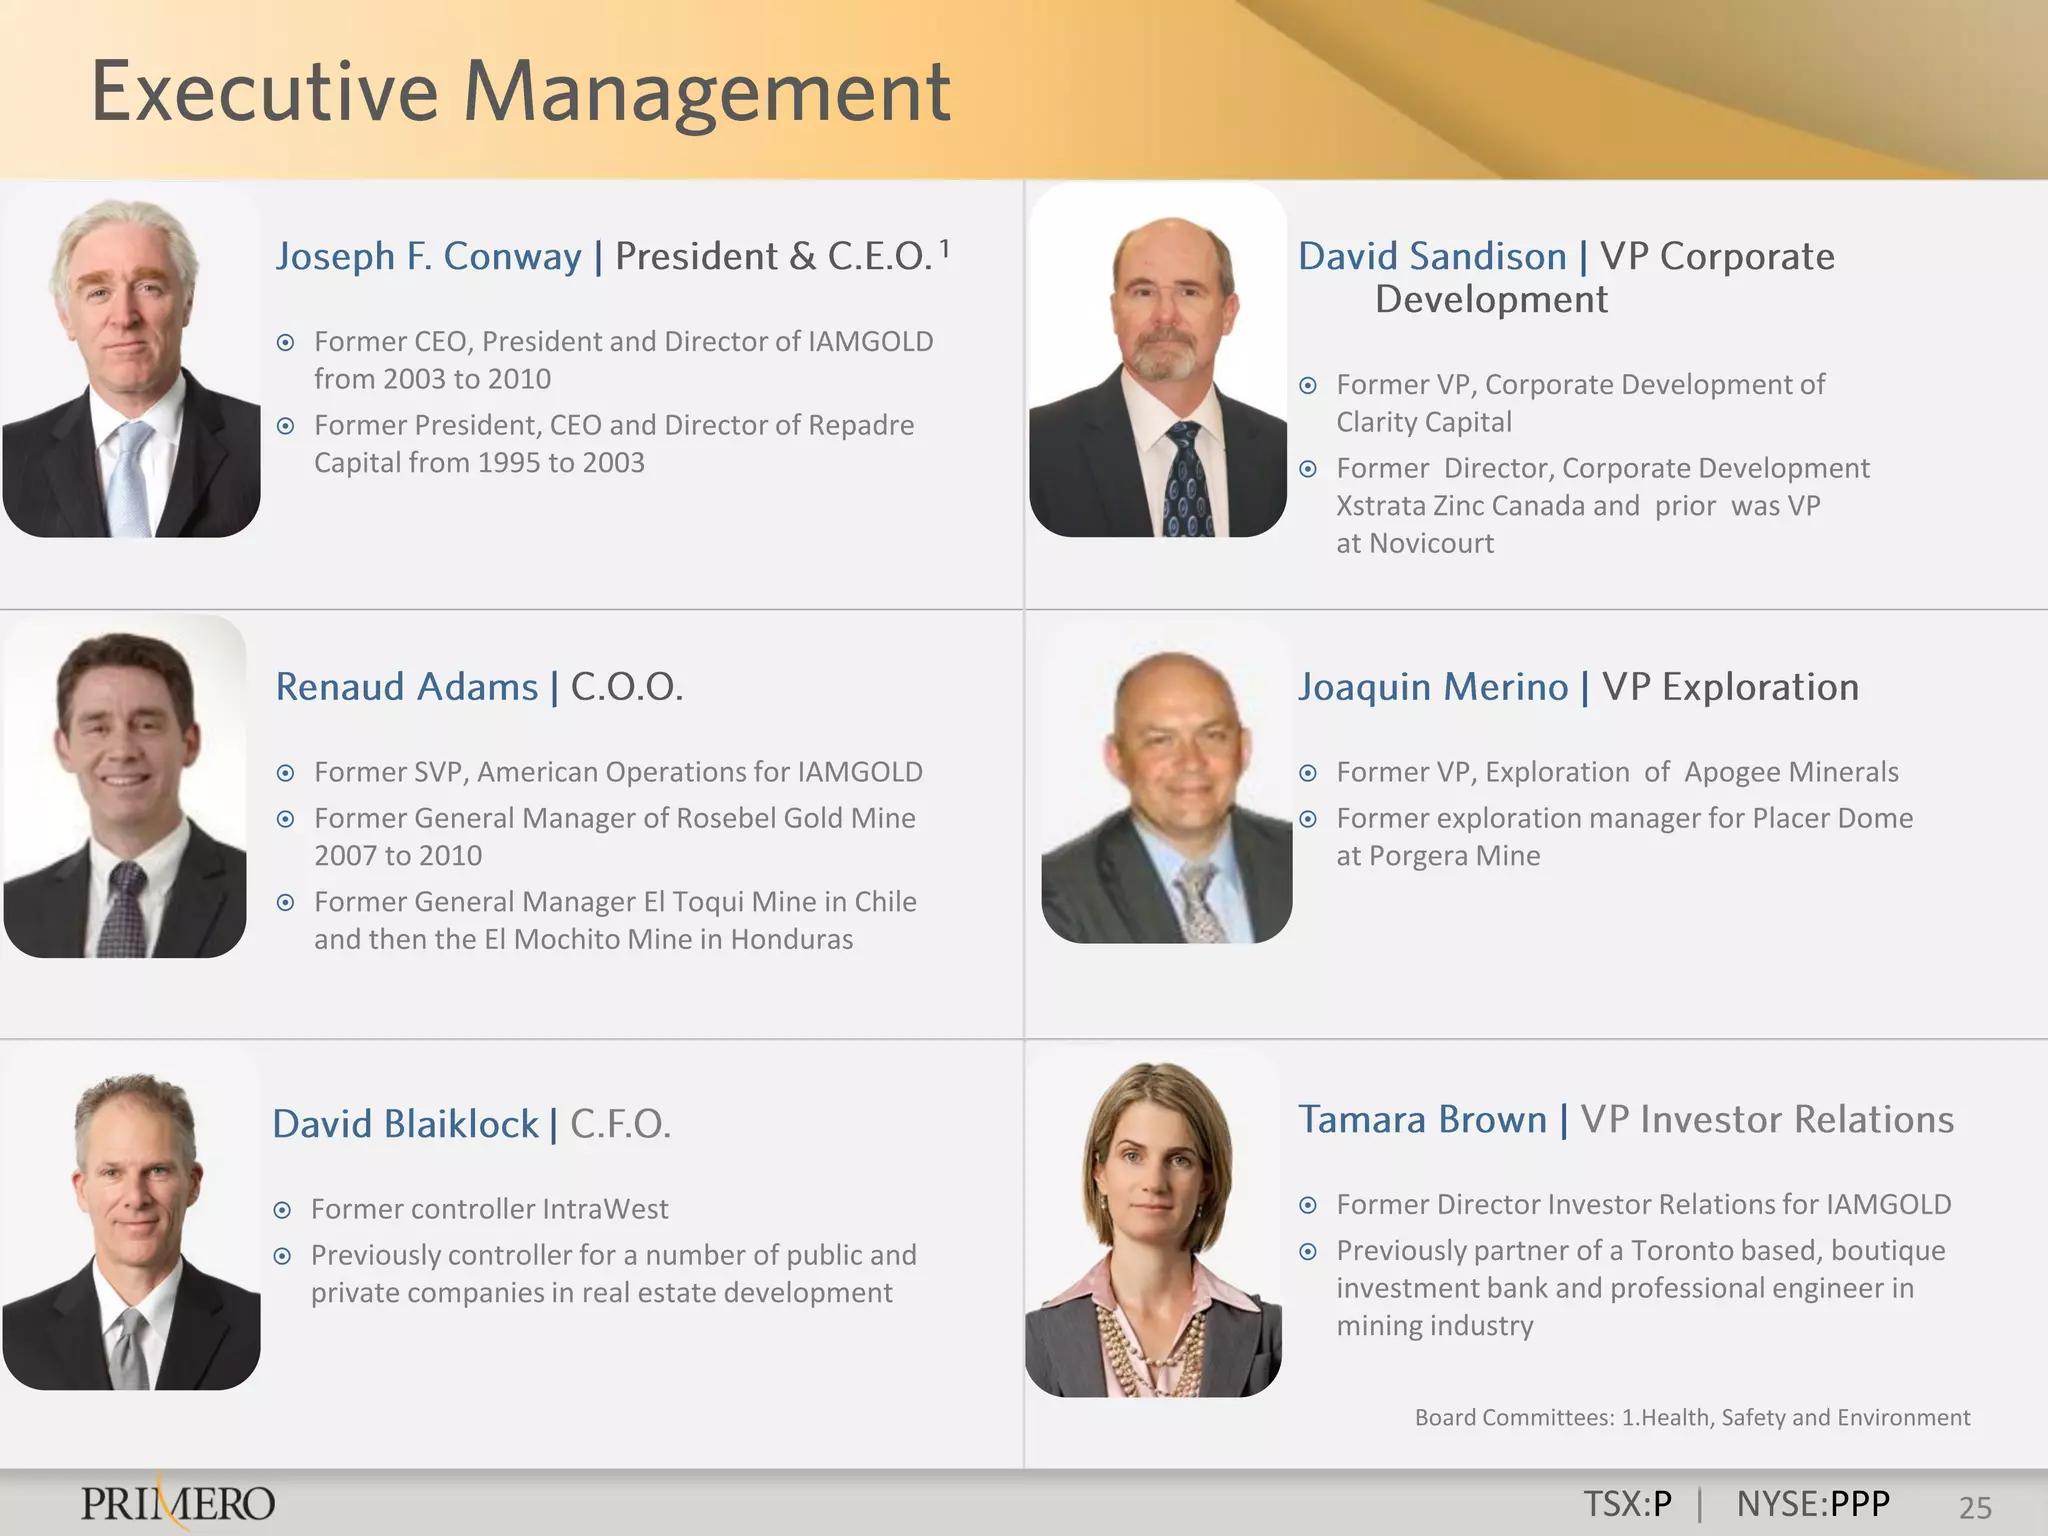
Task: Click the bullet icon beside 'Former exploration manager for Placer Dome'
Action: pyautogui.click(x=1308, y=820)
